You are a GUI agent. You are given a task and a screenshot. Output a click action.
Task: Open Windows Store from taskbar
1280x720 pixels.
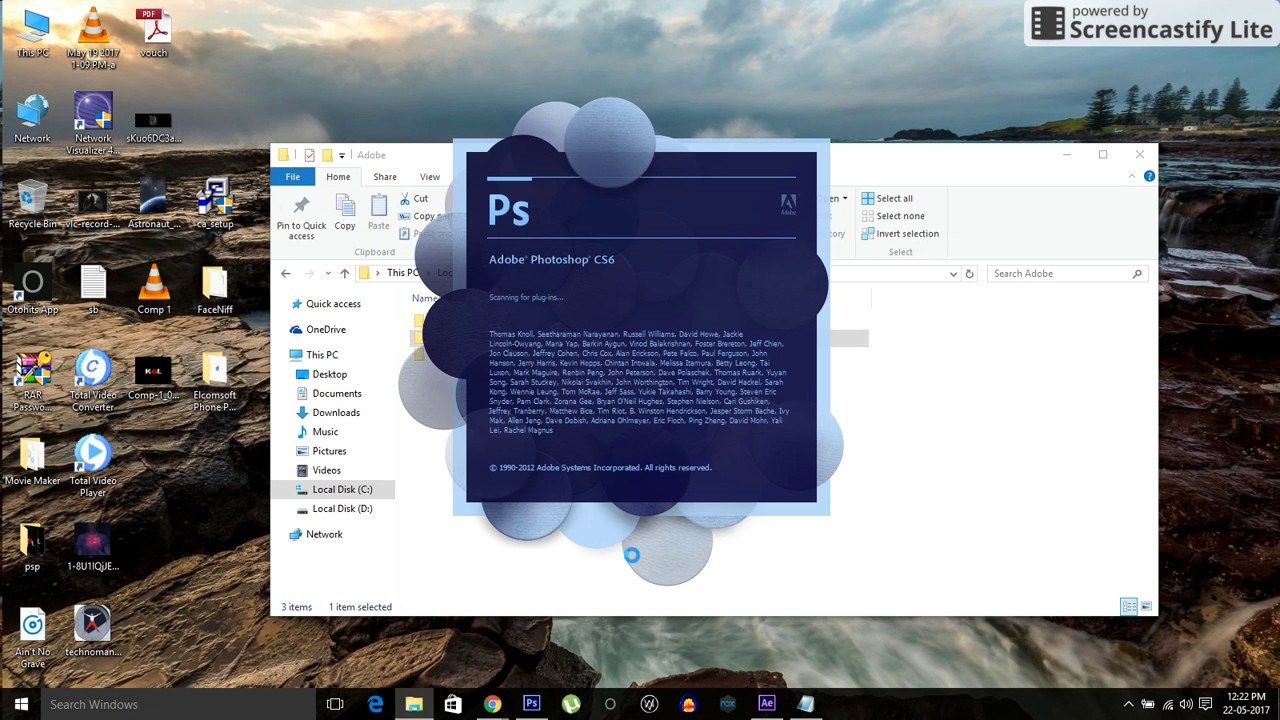point(453,704)
